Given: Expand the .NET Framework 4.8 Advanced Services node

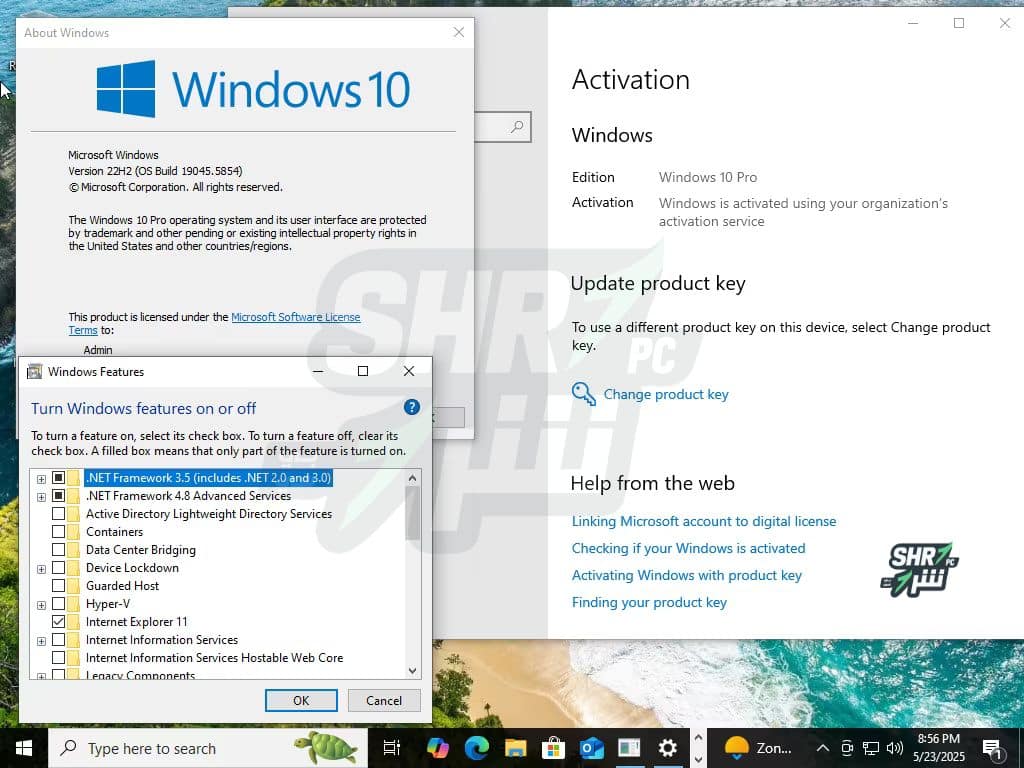Looking at the screenshot, I should [x=41, y=497].
